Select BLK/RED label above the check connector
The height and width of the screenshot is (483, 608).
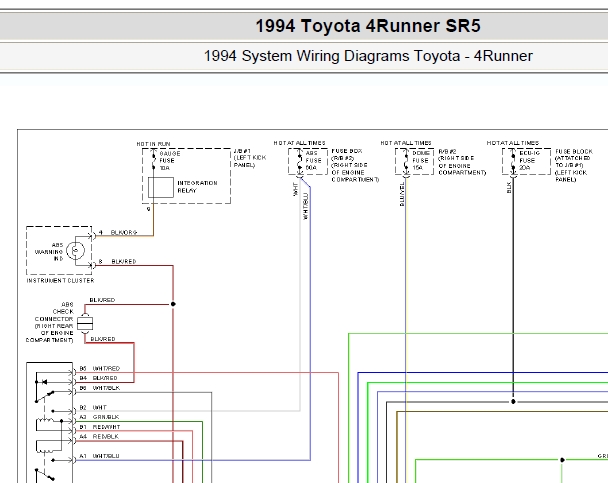click(102, 300)
